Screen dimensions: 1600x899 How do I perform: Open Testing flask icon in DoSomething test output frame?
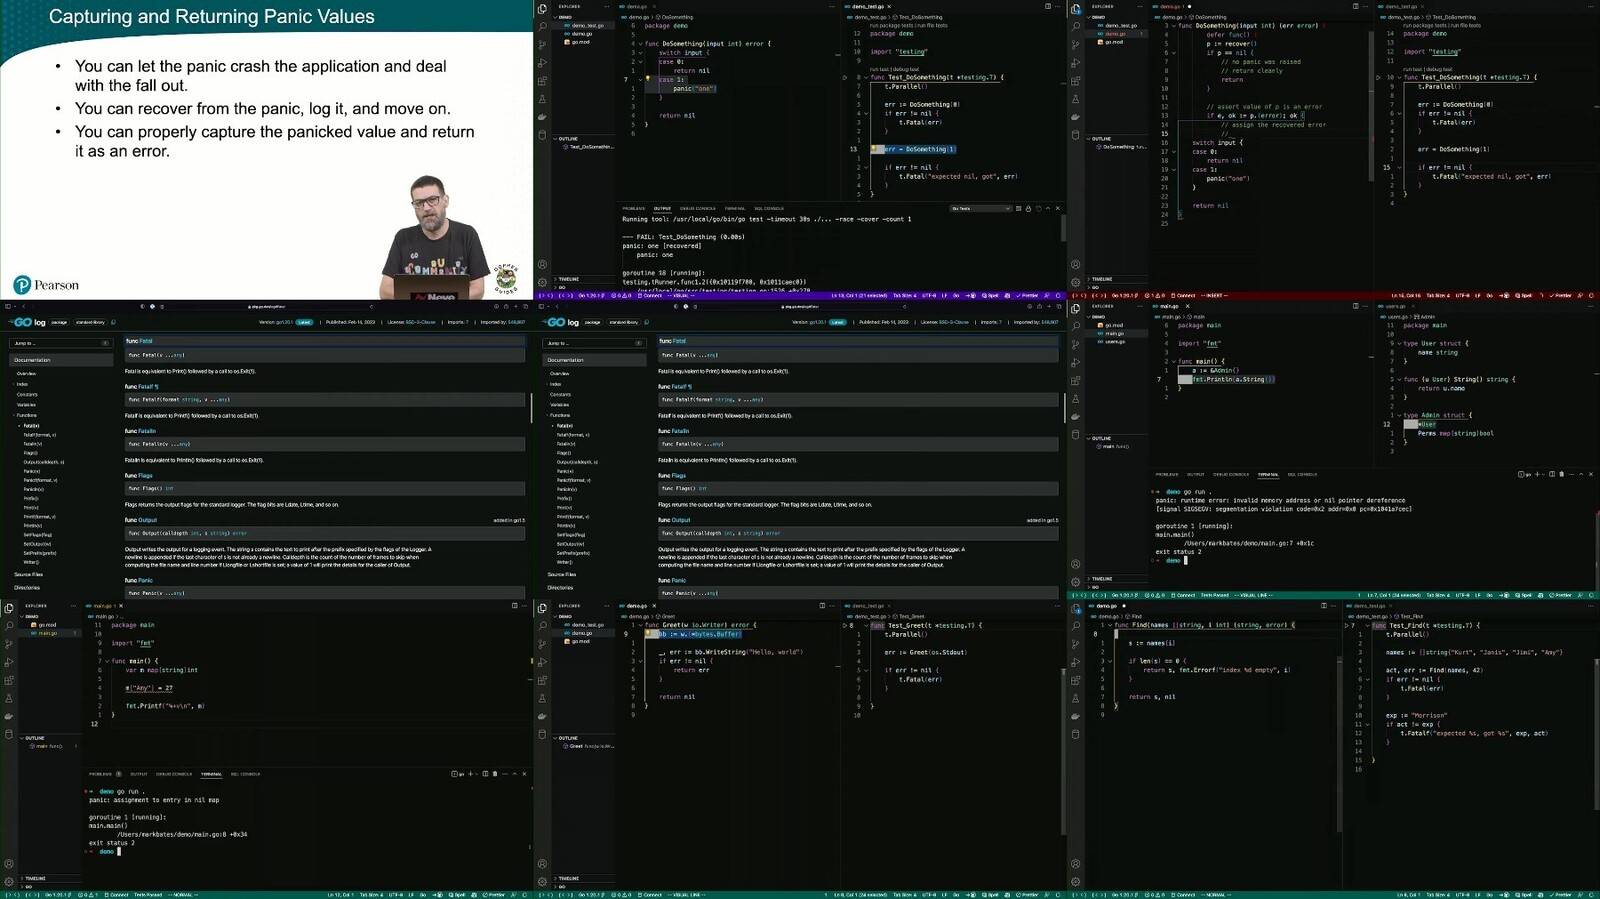(x=542, y=99)
